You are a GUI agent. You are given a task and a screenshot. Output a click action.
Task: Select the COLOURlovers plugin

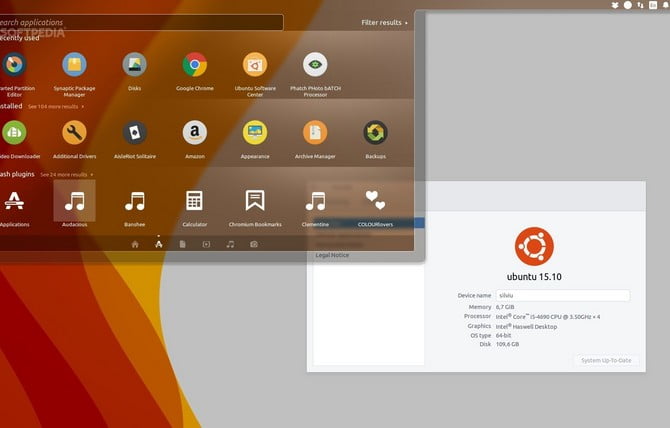point(376,200)
